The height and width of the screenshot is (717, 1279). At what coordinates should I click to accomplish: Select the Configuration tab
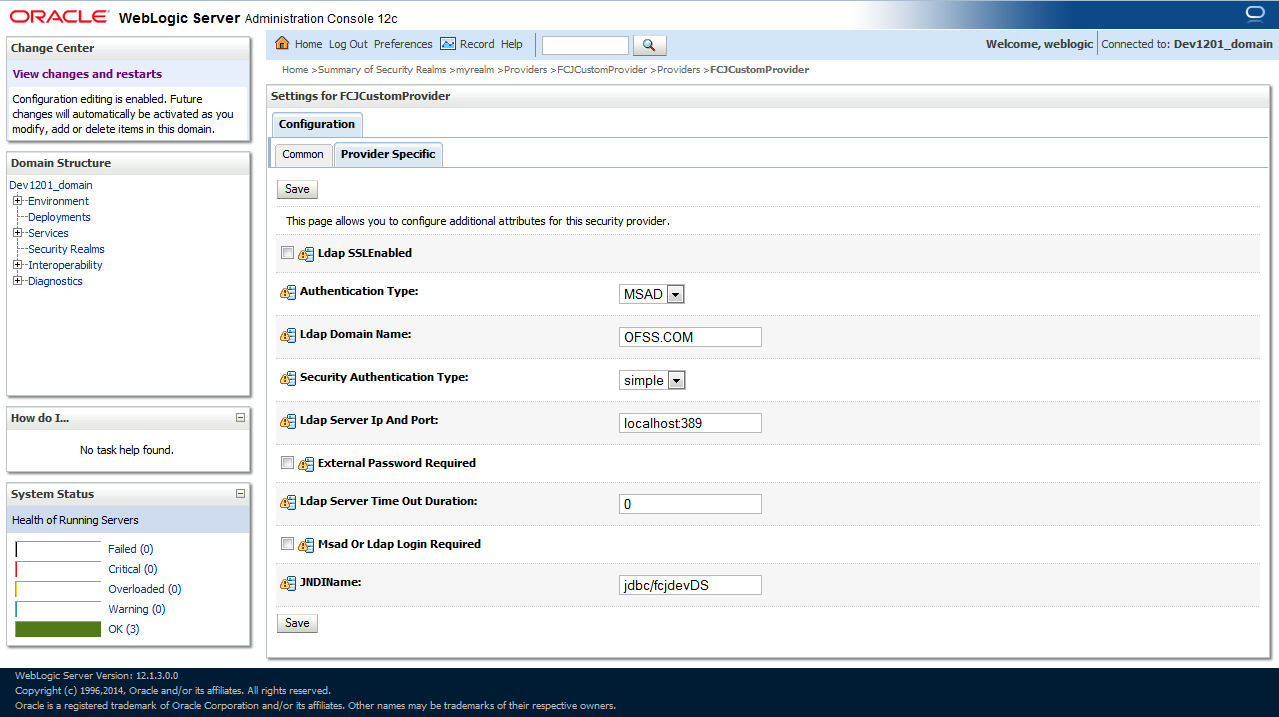point(317,124)
